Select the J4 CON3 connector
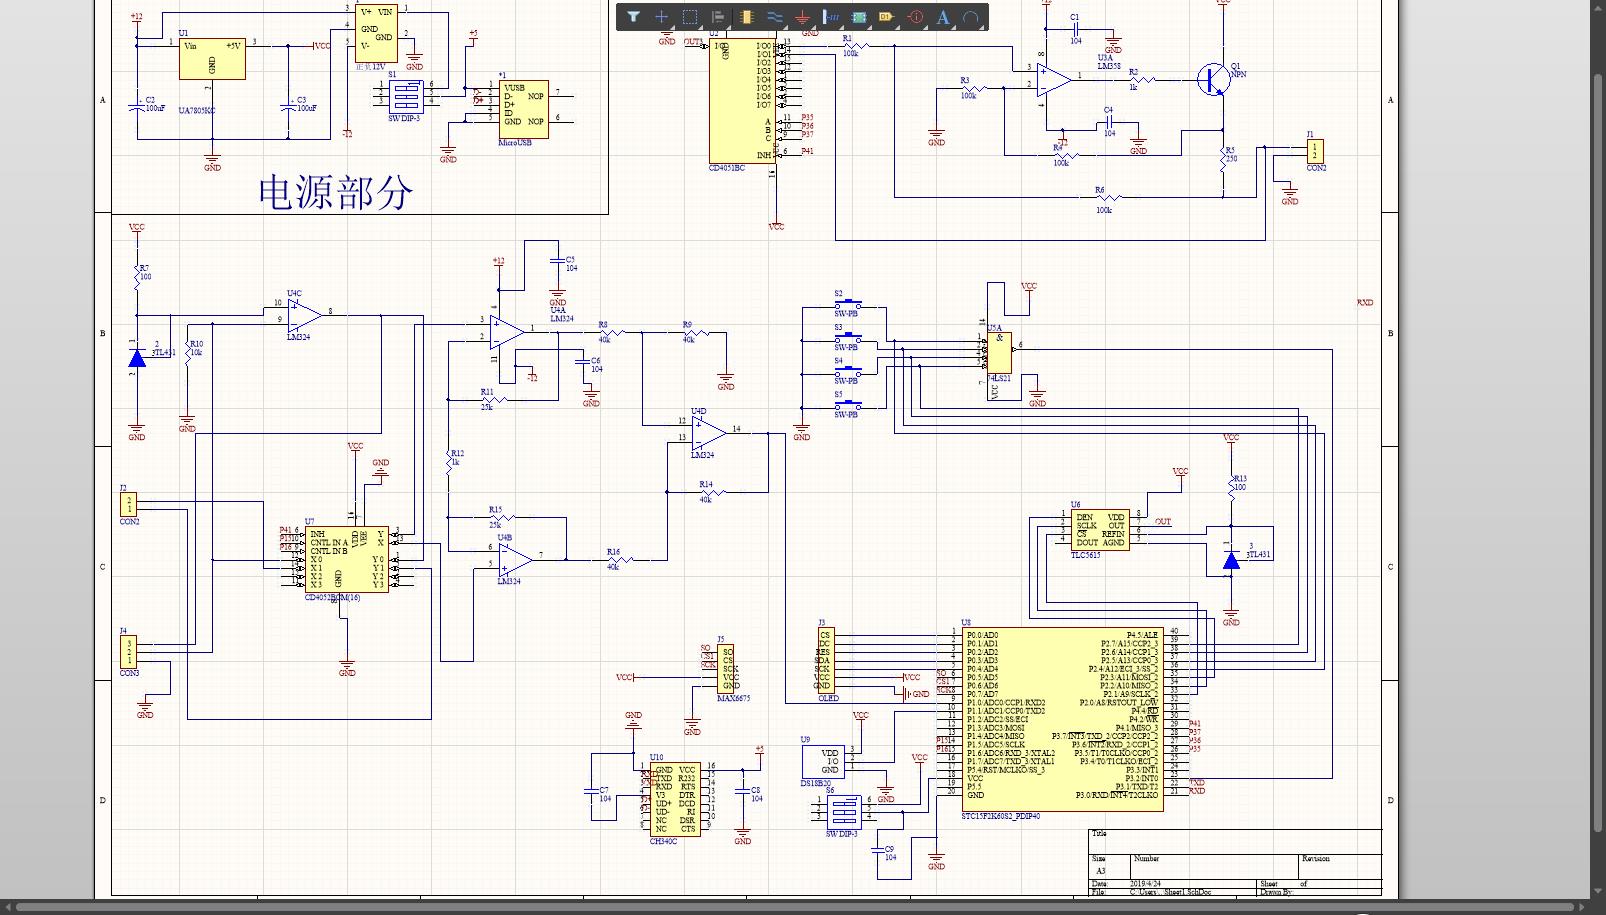This screenshot has height=915, width=1606. [128, 652]
